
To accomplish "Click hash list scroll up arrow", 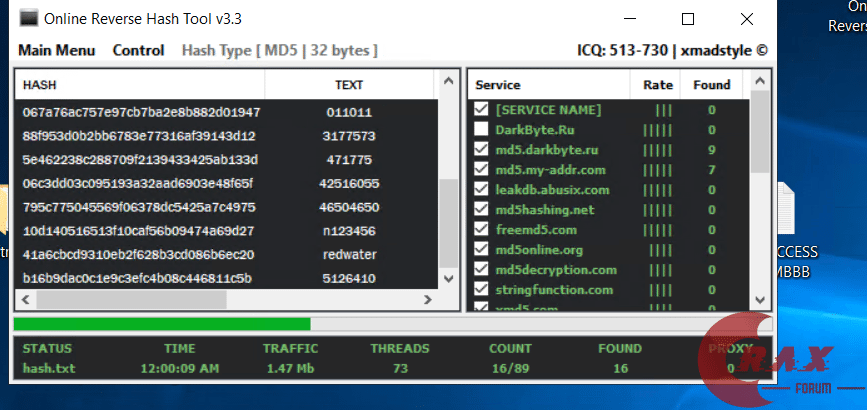I will [x=448, y=81].
